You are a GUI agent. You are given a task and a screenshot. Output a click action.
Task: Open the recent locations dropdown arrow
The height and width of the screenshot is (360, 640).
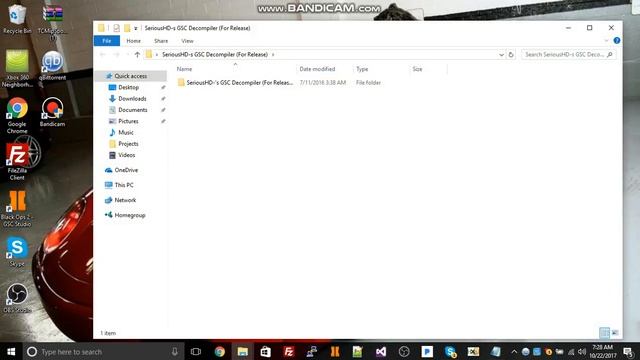(127, 54)
